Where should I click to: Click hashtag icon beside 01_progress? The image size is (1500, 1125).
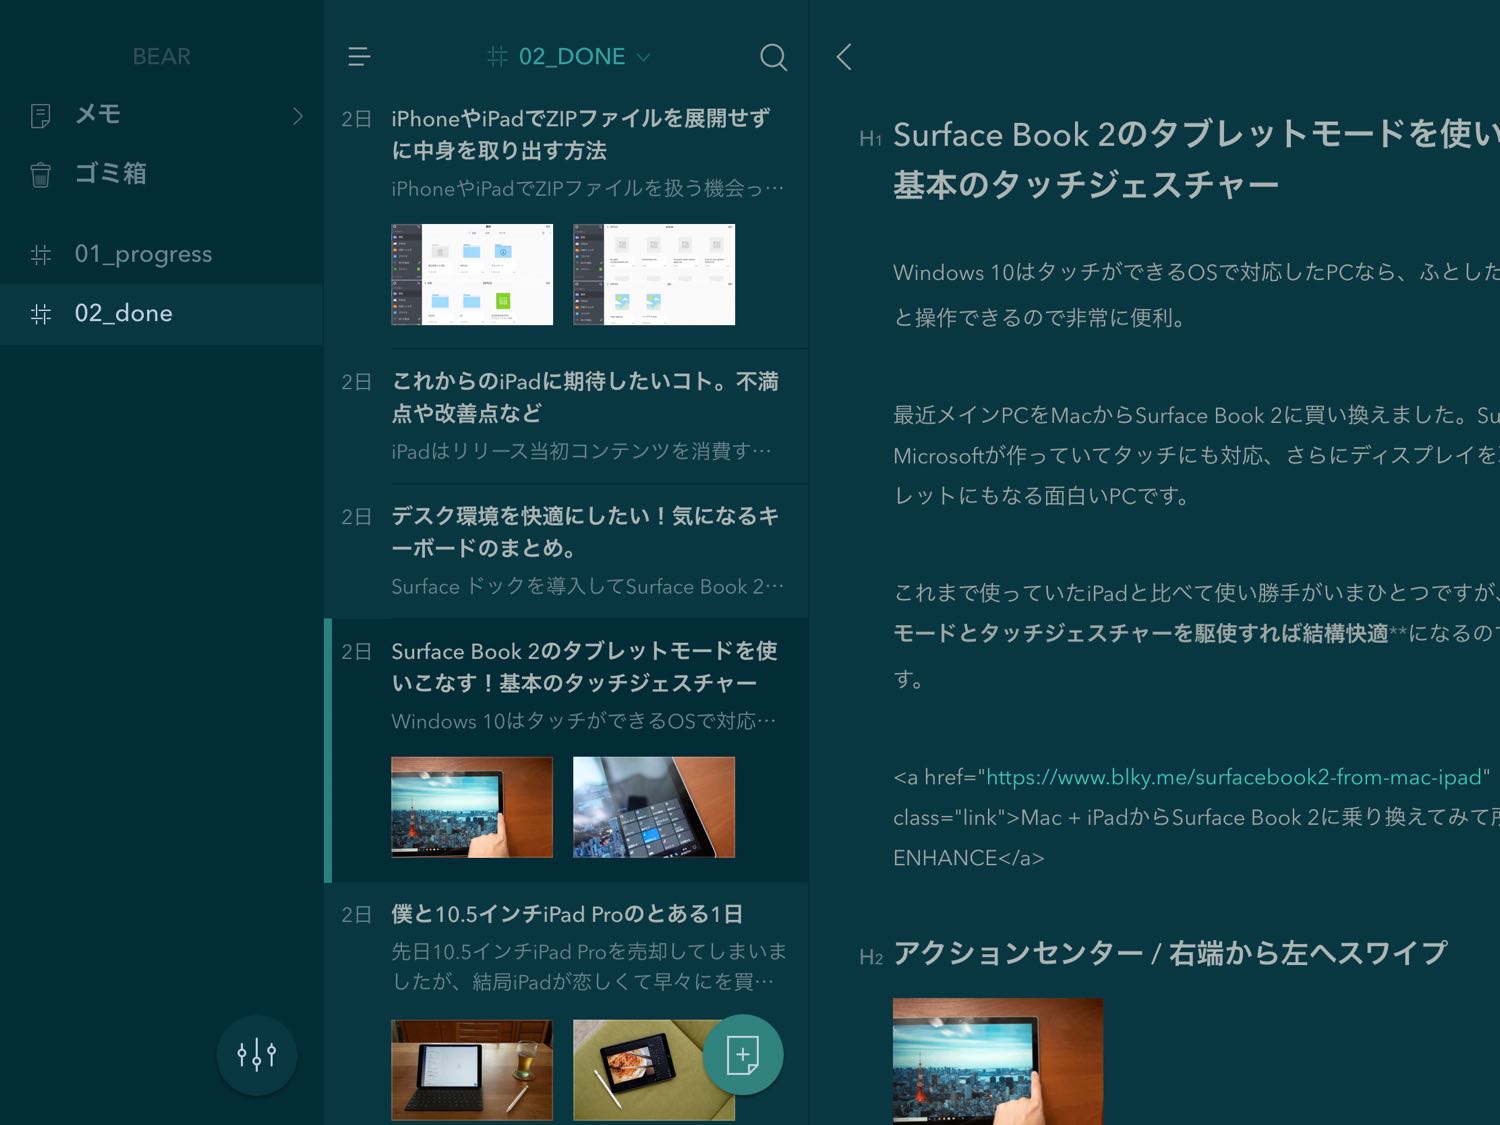pos(41,255)
